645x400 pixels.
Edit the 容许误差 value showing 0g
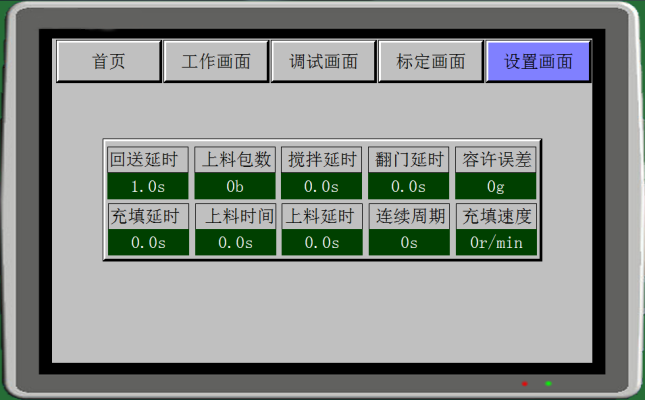pos(496,186)
